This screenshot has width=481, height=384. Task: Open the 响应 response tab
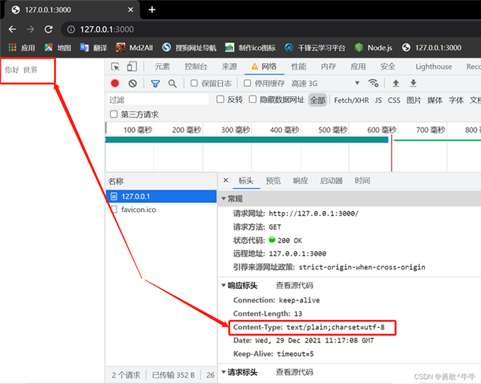point(300,181)
